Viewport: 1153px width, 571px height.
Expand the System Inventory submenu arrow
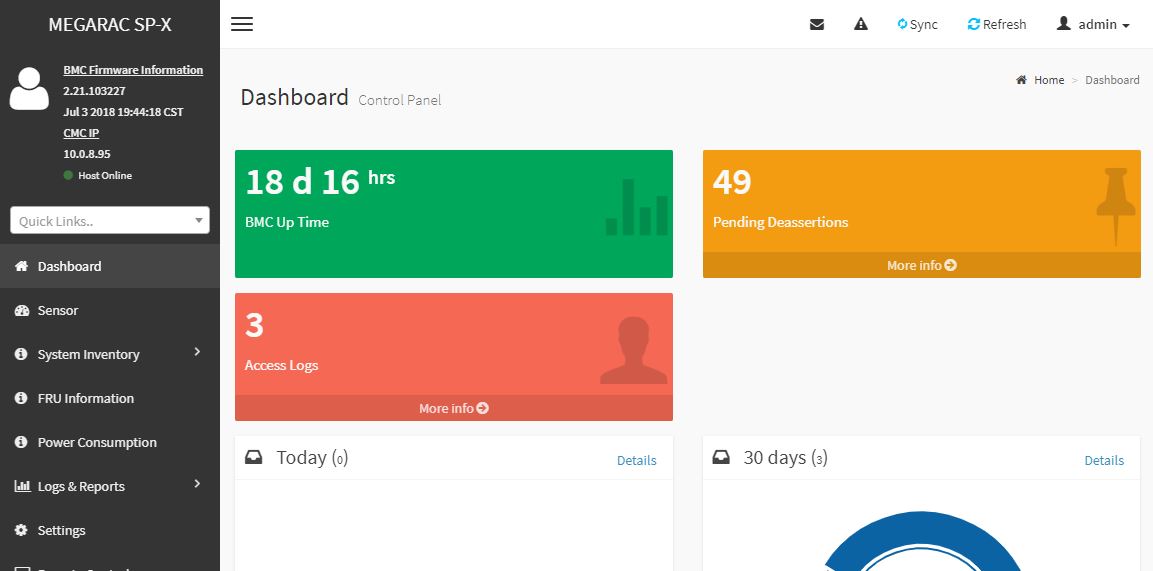point(197,352)
